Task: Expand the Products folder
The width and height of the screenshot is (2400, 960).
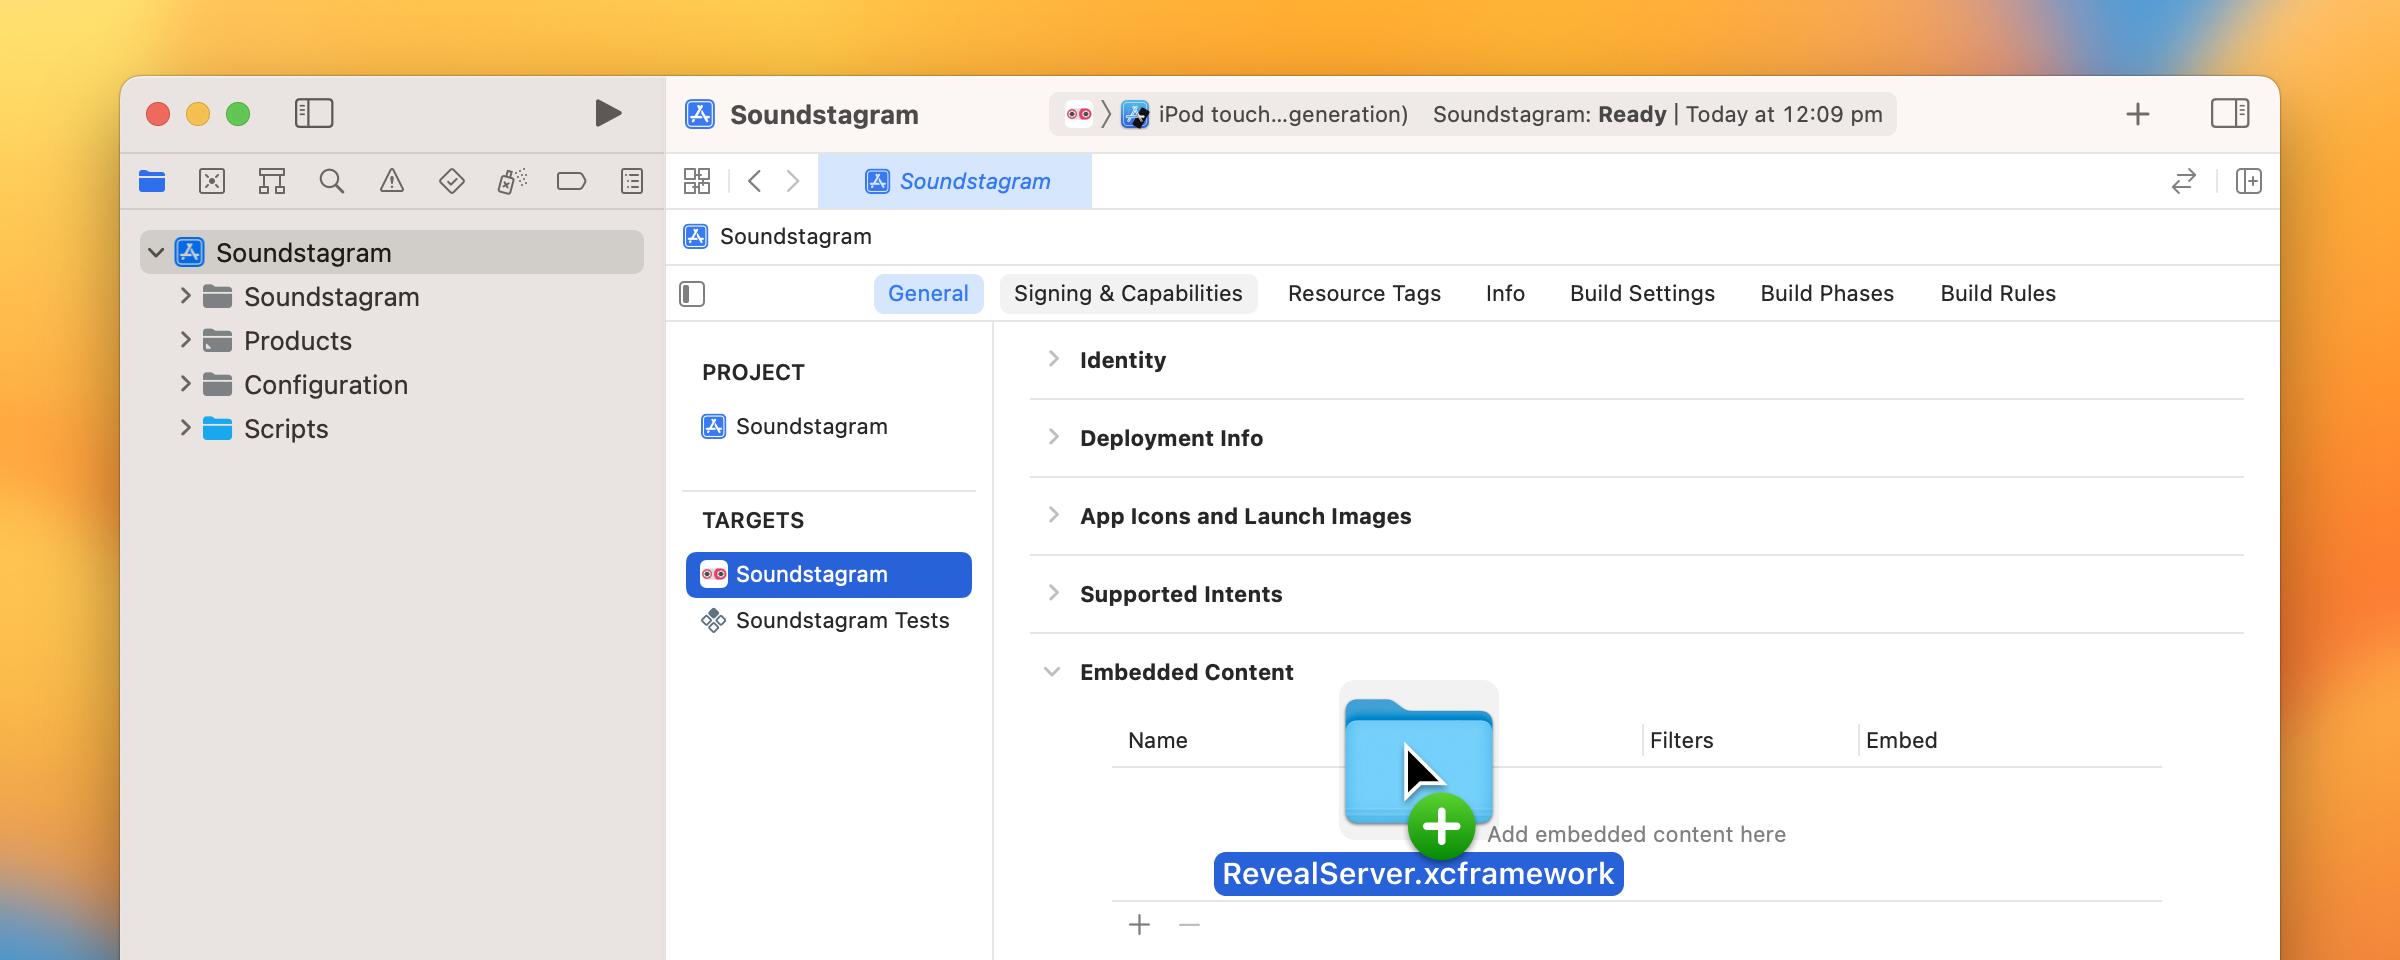Action: coord(185,340)
